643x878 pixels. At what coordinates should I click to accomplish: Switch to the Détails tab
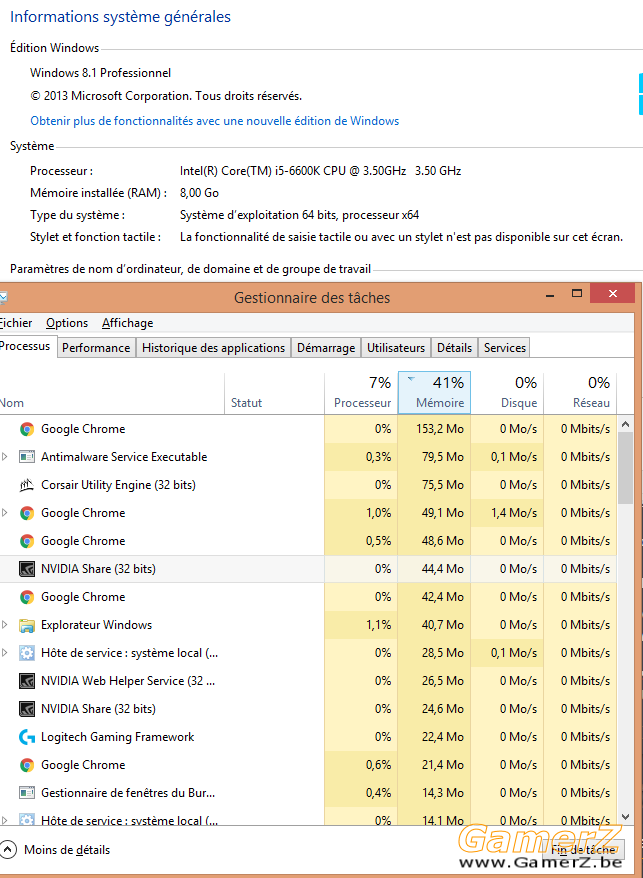454,348
